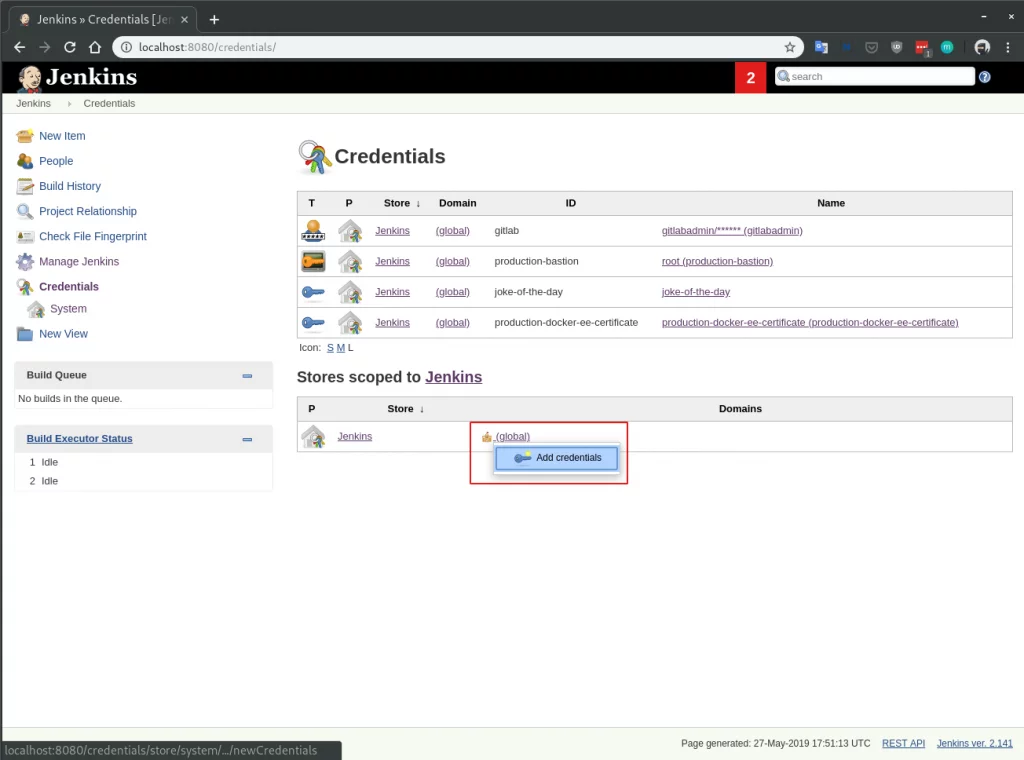Image resolution: width=1024 pixels, height=760 pixels.
Task: Click the People sidebar icon
Action: click(x=25, y=161)
